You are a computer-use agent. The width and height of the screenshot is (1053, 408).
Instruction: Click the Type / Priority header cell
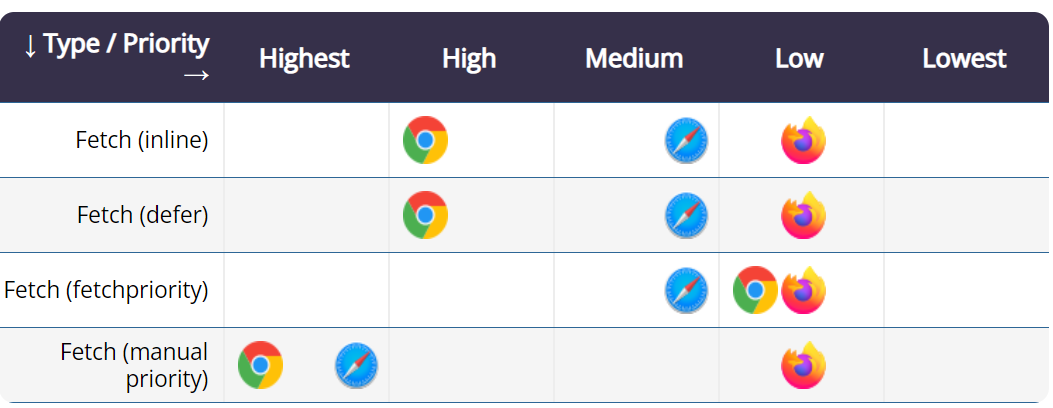click(x=115, y=58)
